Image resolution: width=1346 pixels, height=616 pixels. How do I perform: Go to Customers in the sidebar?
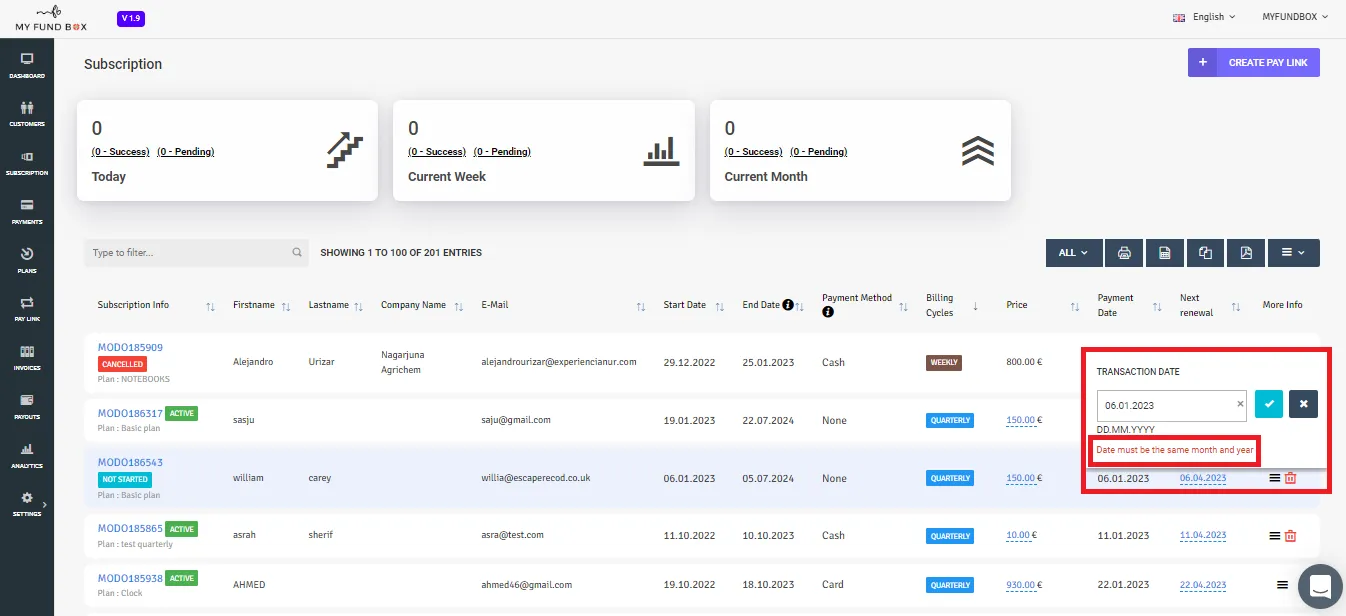(27, 114)
